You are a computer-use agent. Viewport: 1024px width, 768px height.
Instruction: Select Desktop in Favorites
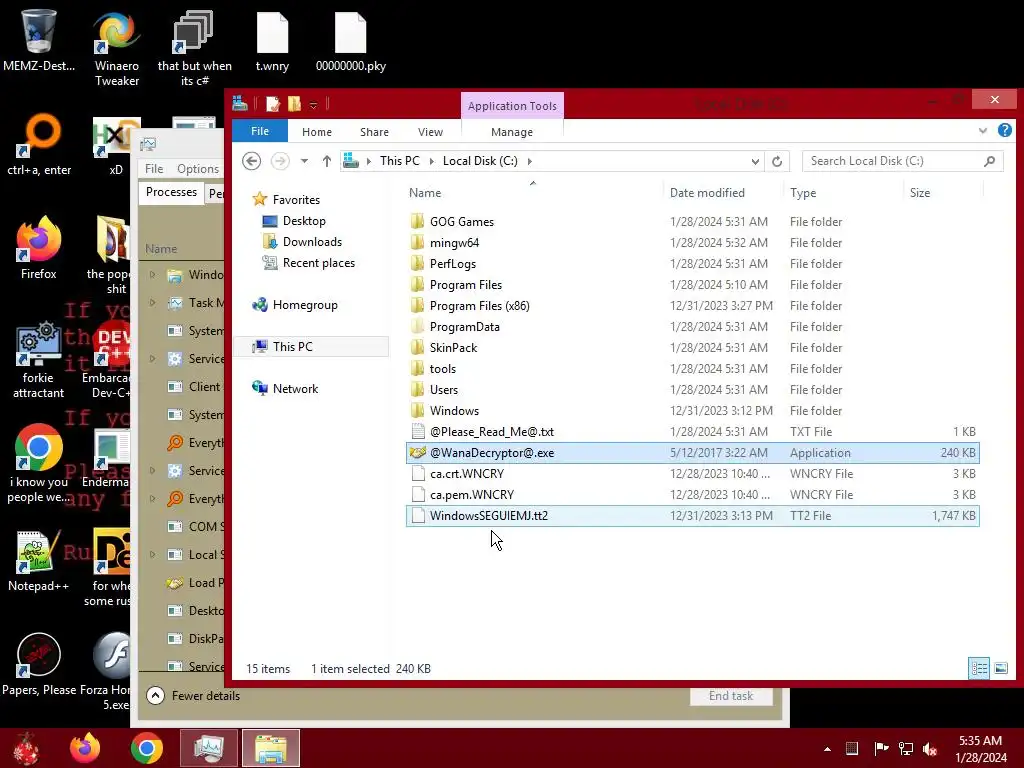294,221
